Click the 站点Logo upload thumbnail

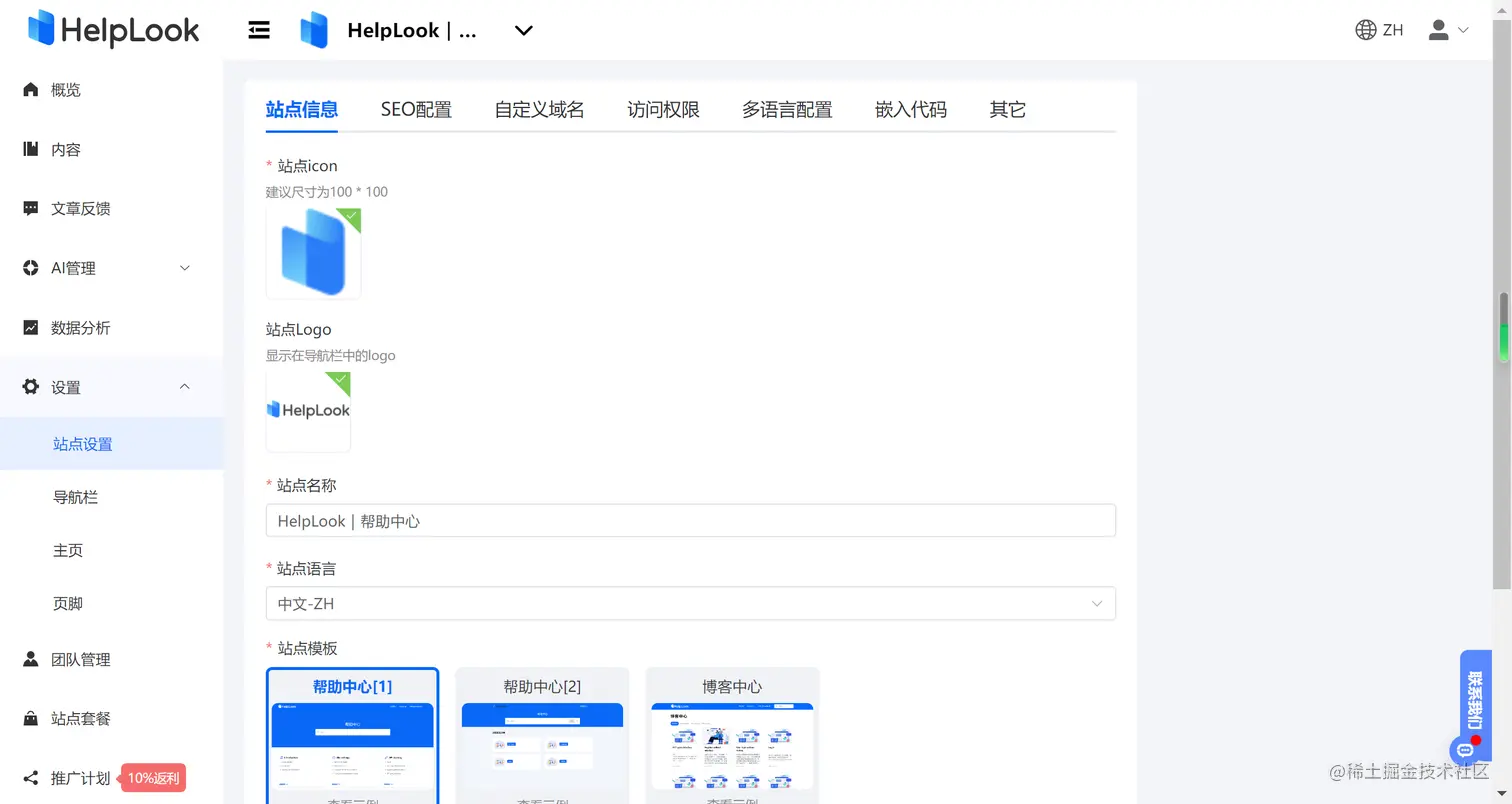309,411
